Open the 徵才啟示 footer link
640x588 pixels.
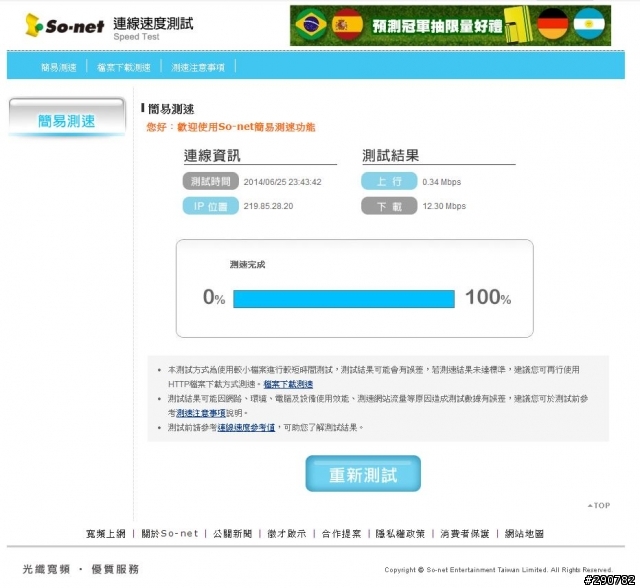287,533
